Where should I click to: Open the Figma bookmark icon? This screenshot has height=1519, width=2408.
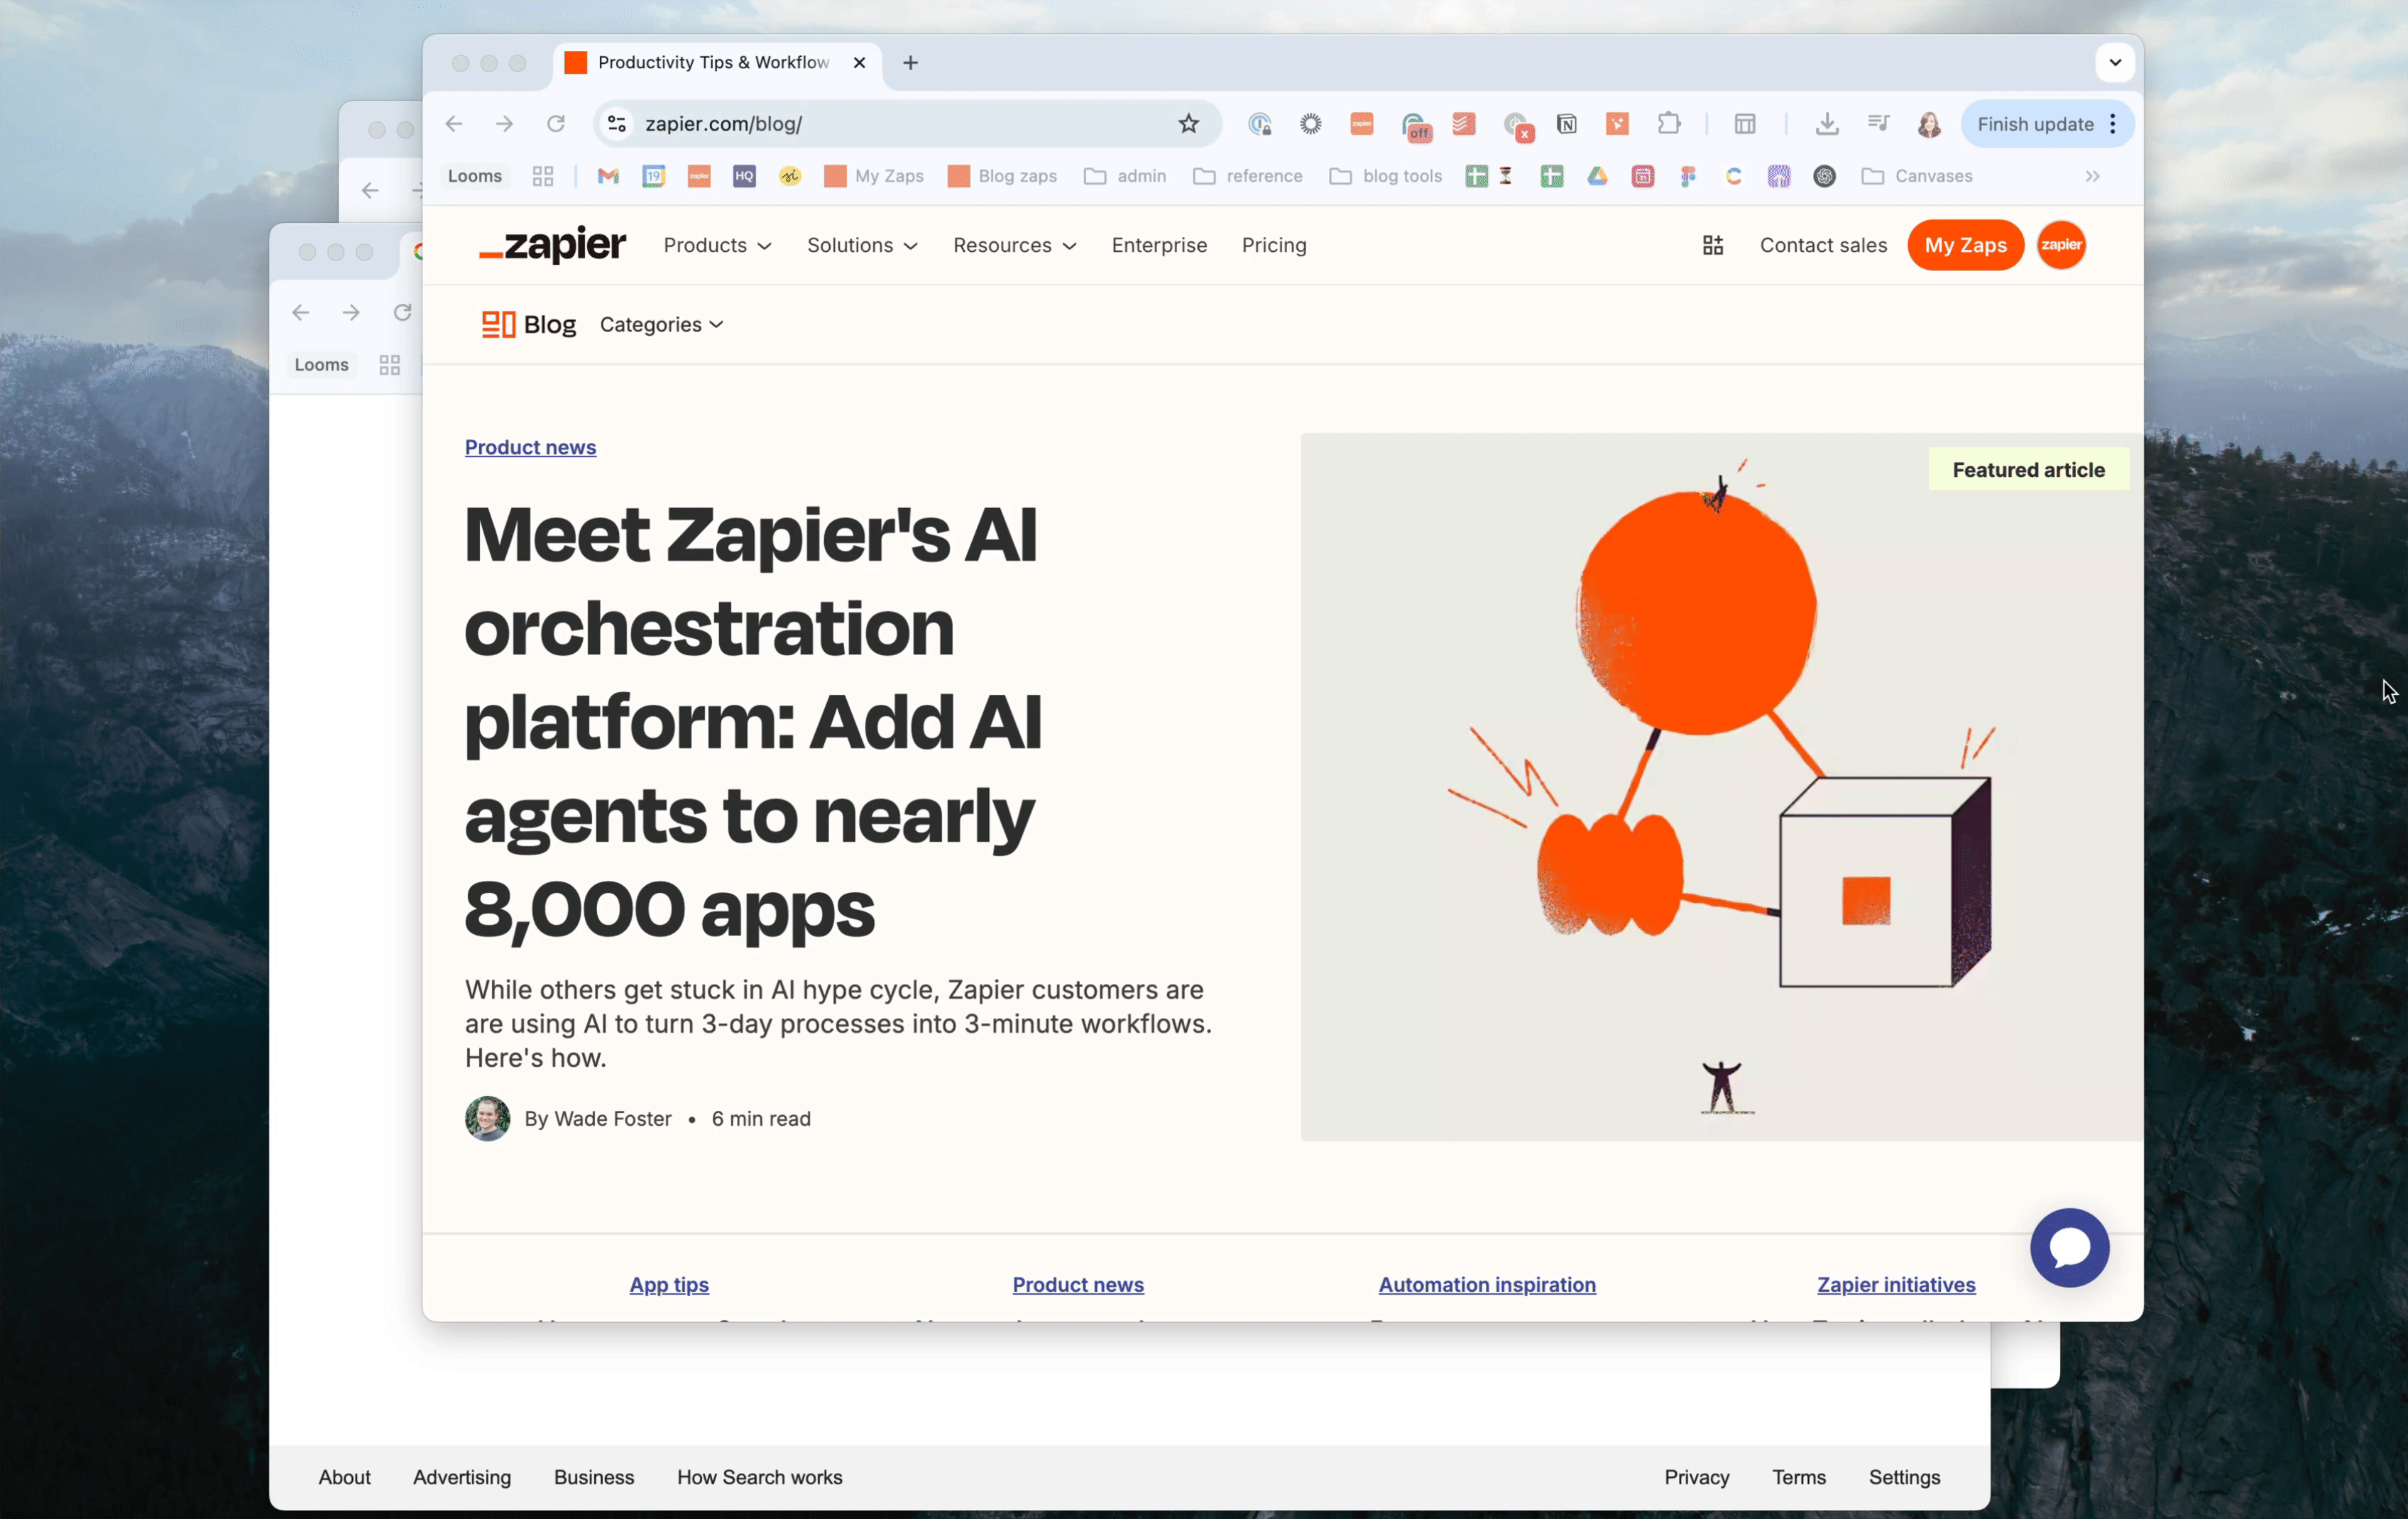[1688, 176]
